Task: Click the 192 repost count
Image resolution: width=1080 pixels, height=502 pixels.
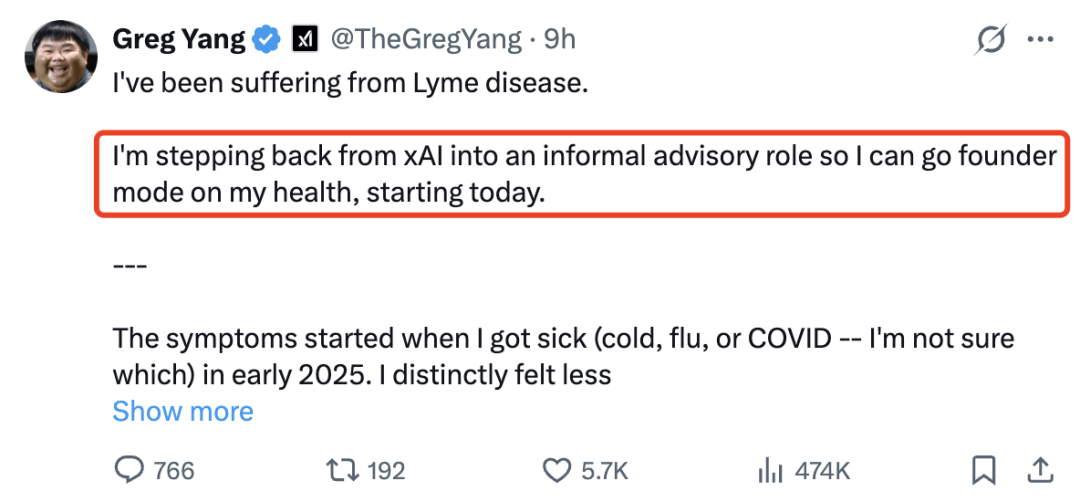Action: [x=384, y=469]
